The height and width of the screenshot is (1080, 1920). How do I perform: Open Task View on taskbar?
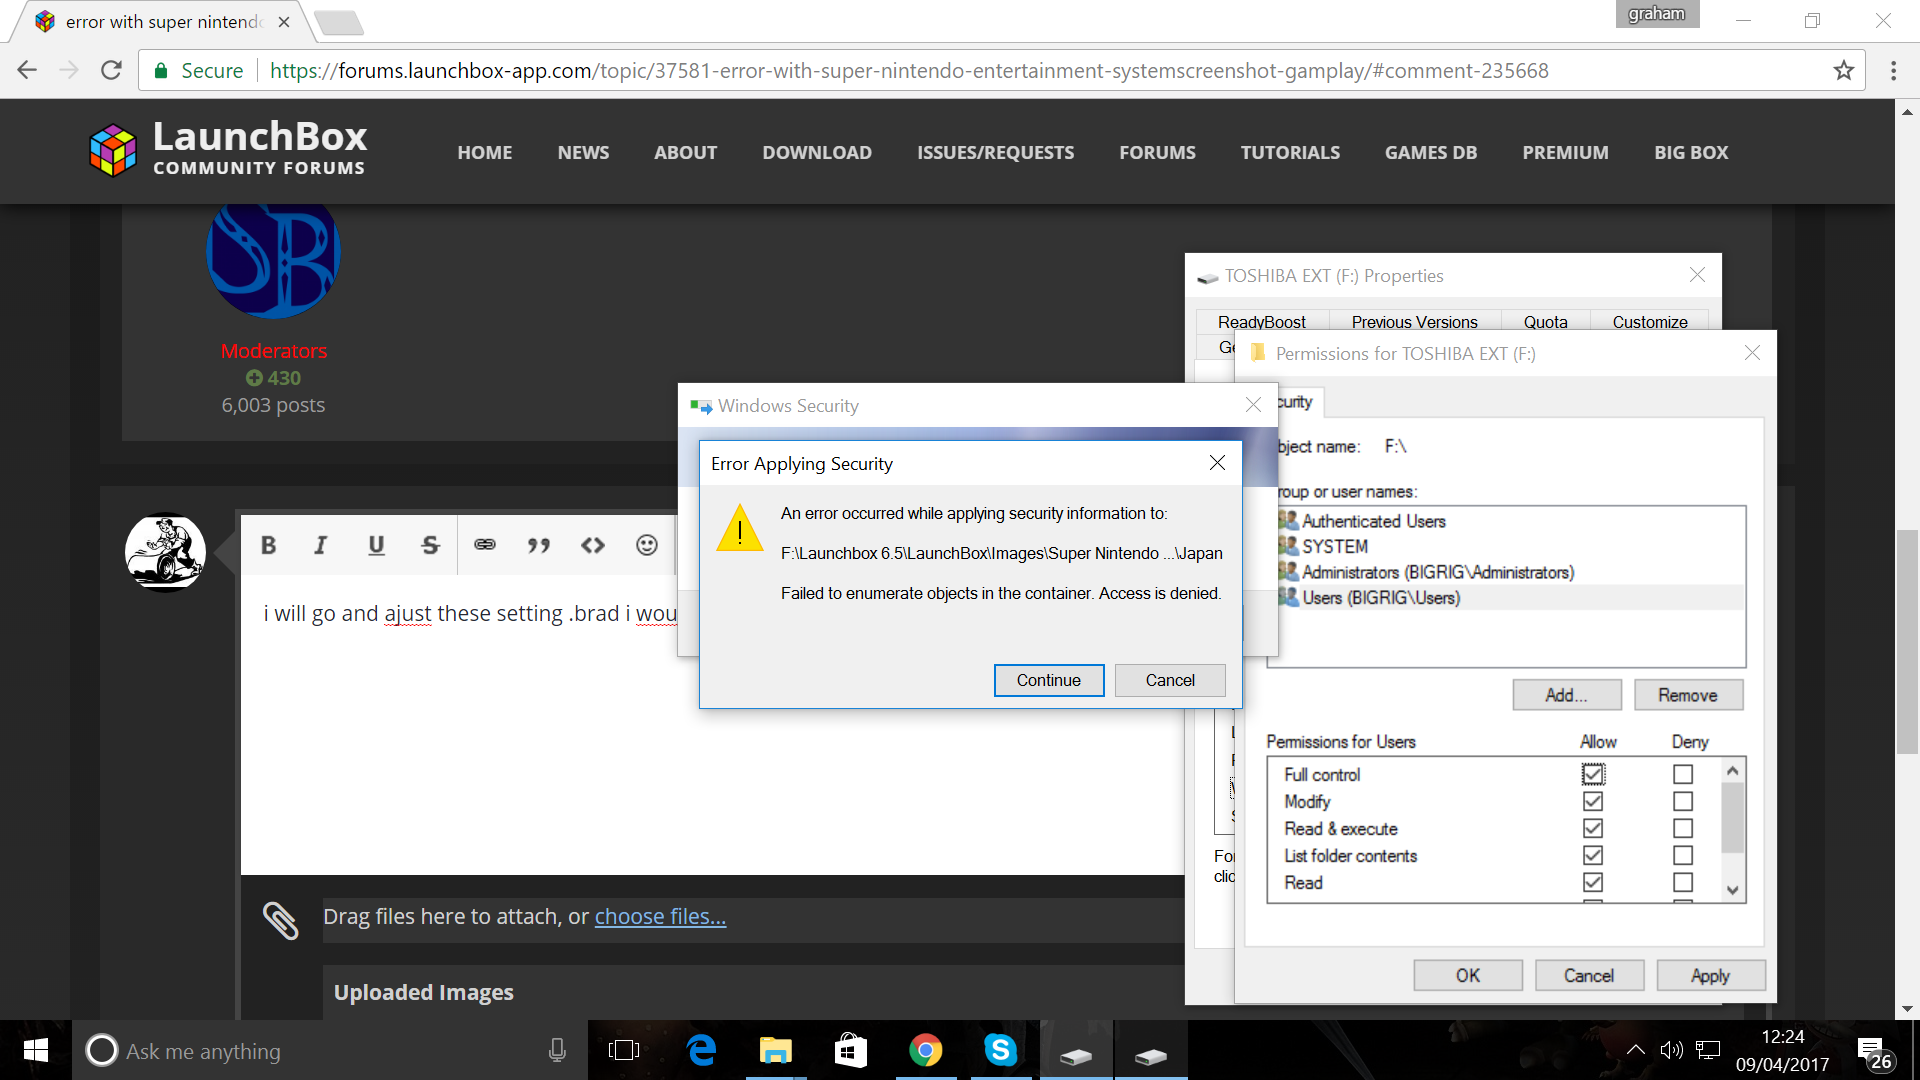point(623,1050)
